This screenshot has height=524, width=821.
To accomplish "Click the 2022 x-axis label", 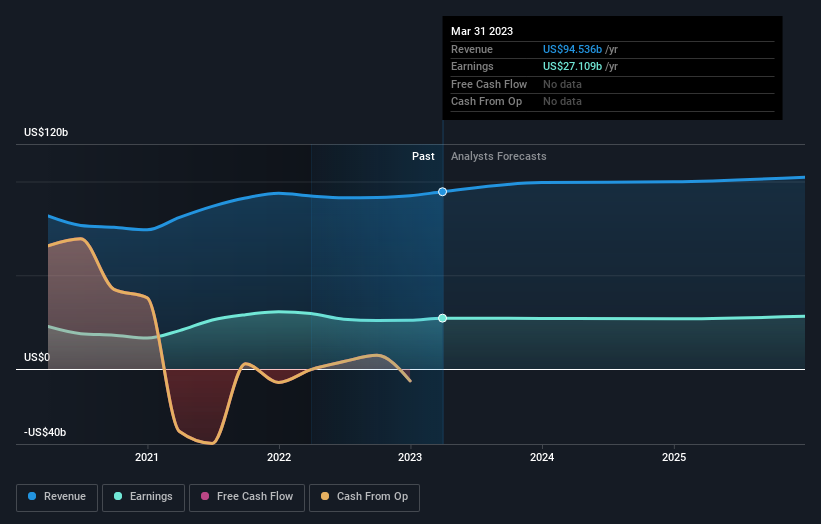I will pos(279,457).
